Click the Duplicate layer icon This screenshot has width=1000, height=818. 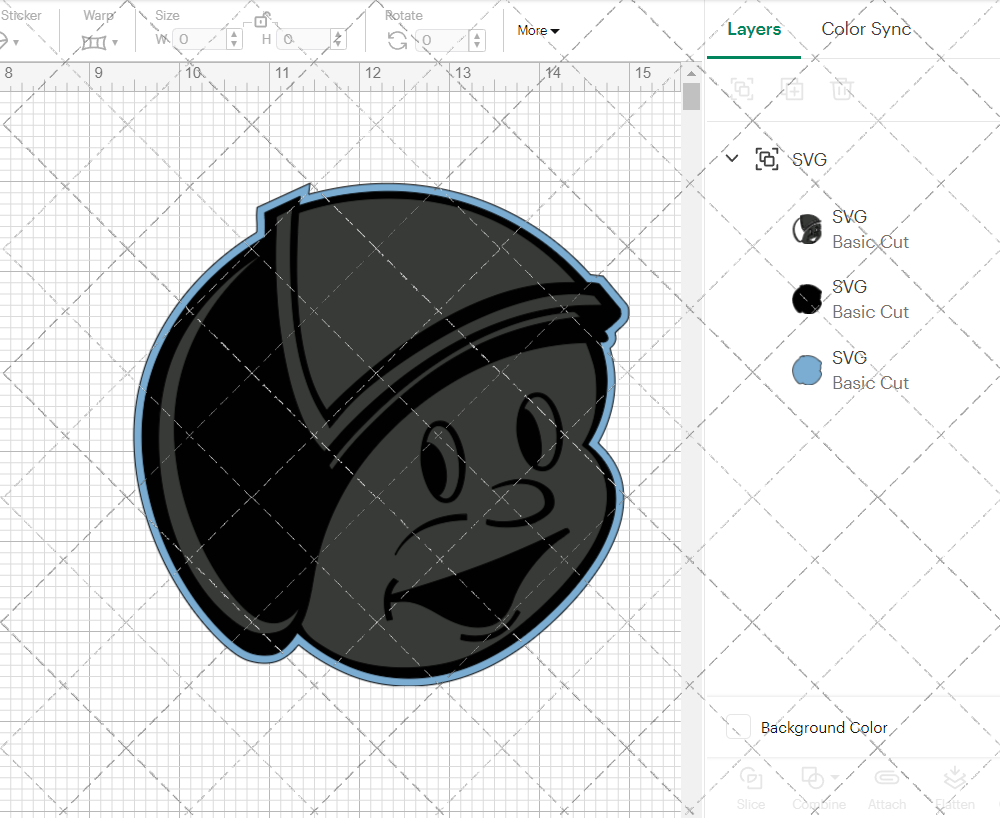(793, 90)
